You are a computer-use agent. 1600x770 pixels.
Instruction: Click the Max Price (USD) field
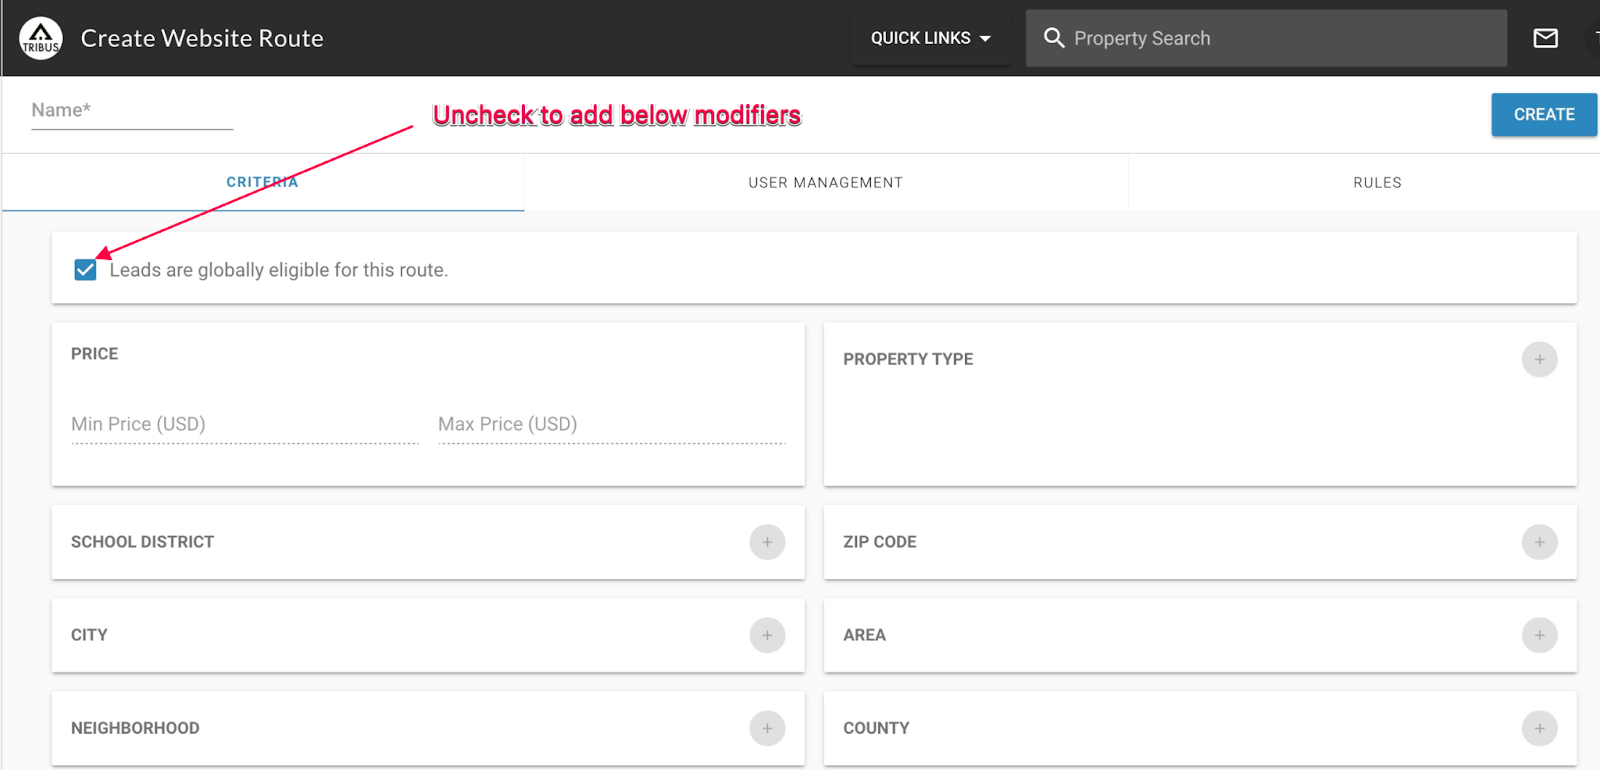tap(612, 424)
